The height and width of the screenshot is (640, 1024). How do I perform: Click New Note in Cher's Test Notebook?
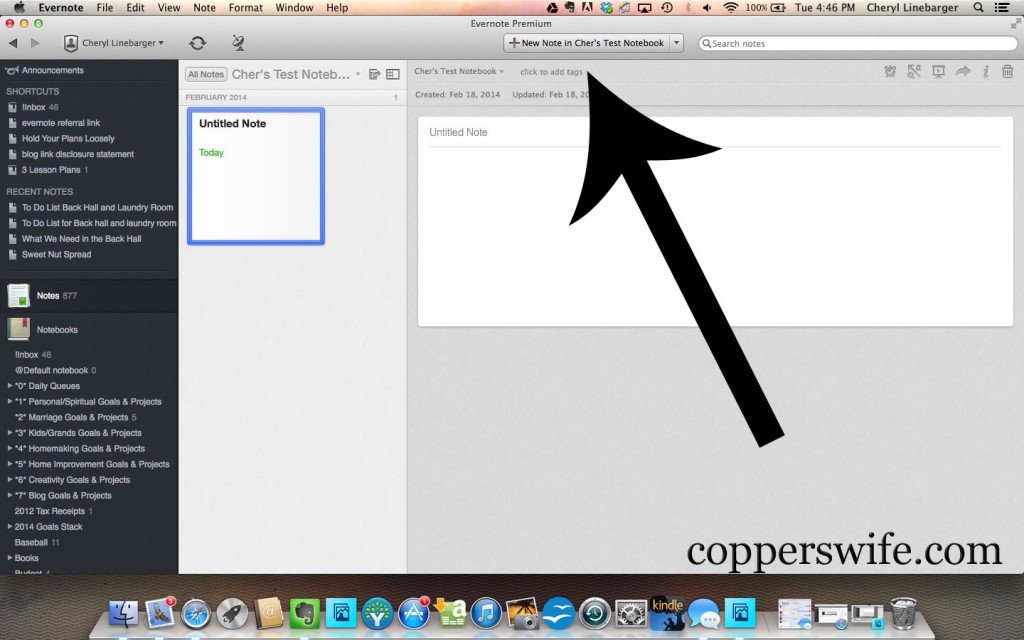pos(587,43)
